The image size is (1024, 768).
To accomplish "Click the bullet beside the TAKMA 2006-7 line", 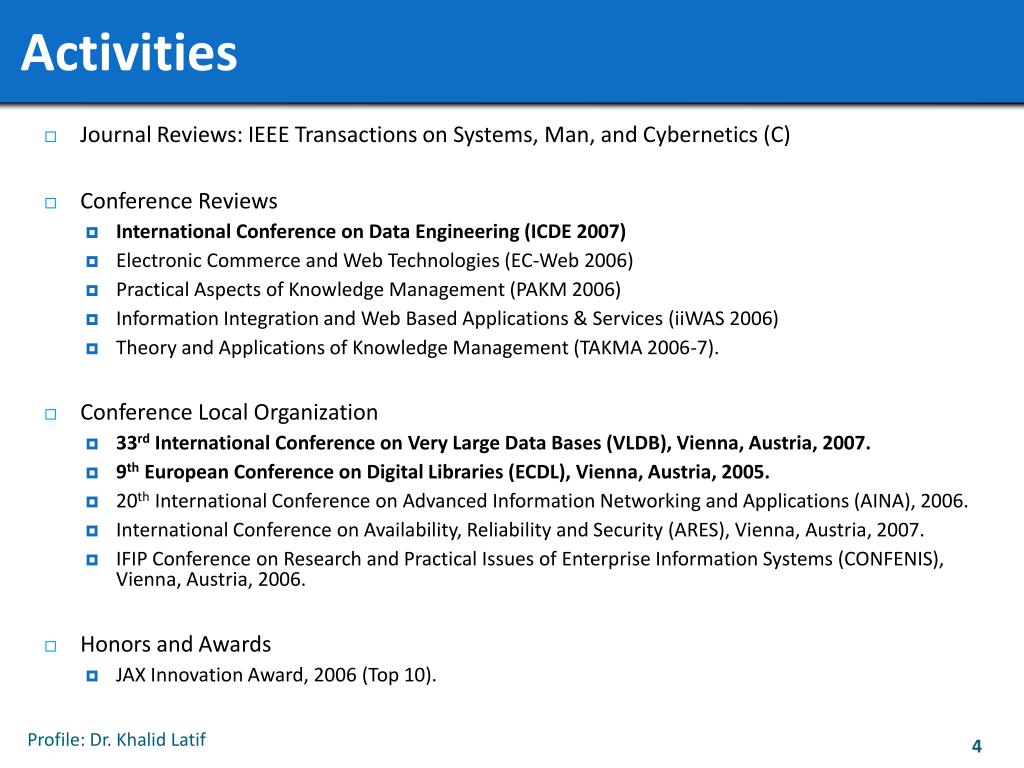I will [x=92, y=348].
